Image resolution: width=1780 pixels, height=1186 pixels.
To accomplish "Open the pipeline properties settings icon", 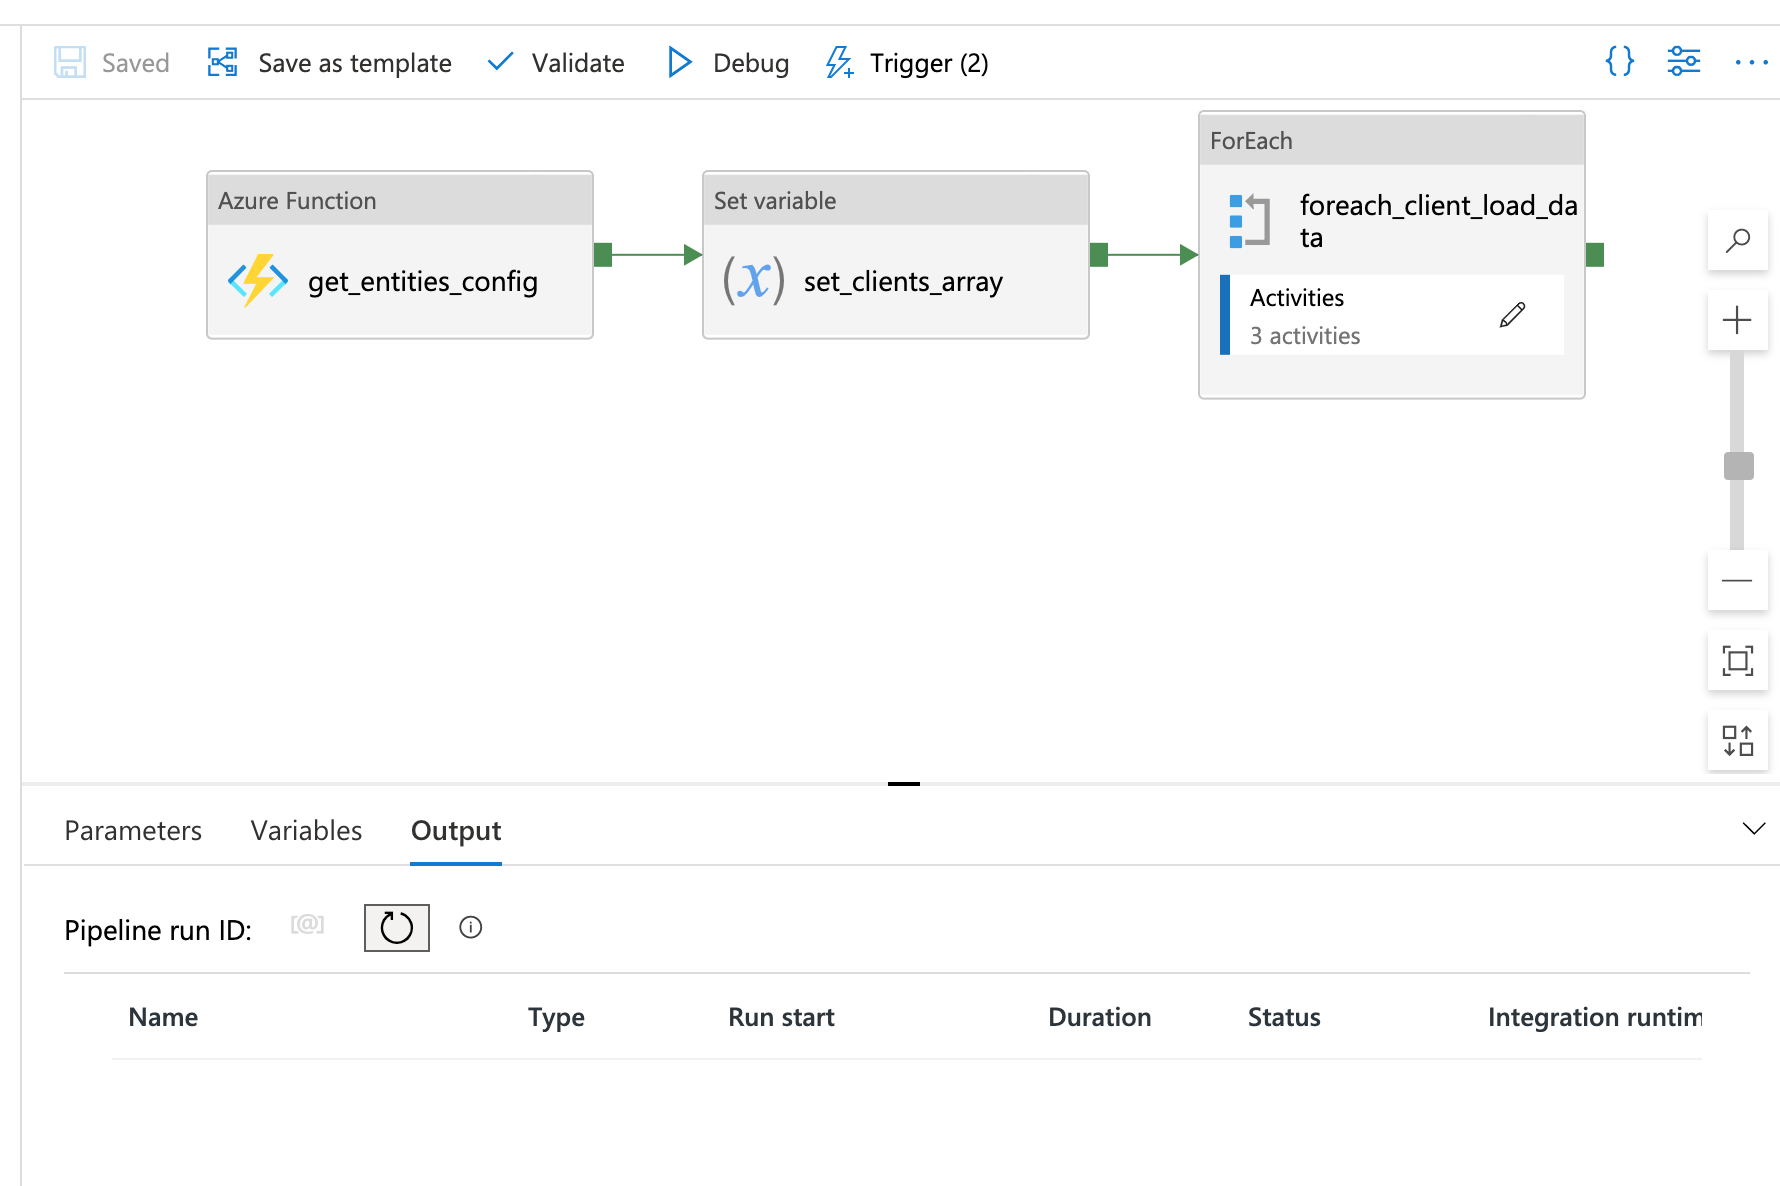I will tap(1684, 62).
